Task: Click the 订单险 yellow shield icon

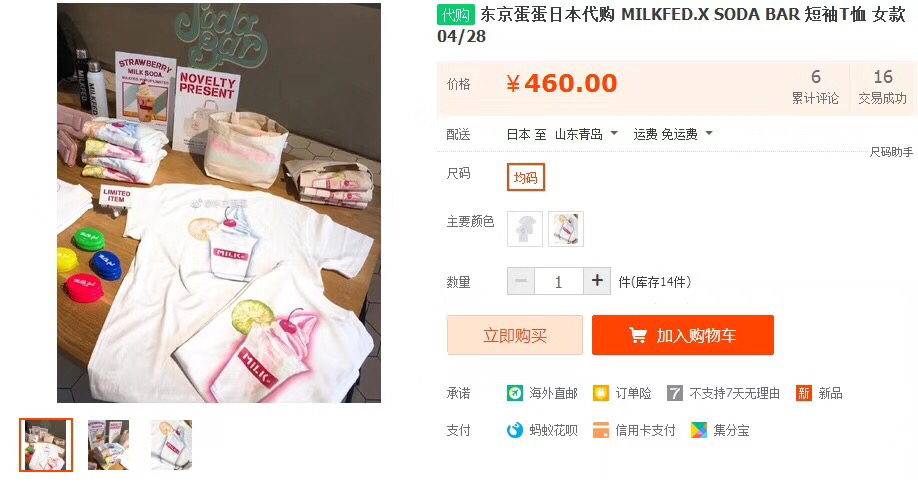Action: (x=601, y=393)
